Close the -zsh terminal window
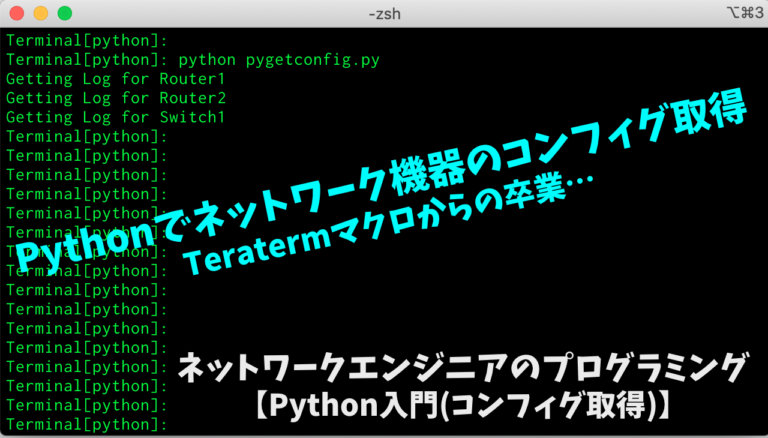Screen dimensions: 768x438 (x=17, y=13)
